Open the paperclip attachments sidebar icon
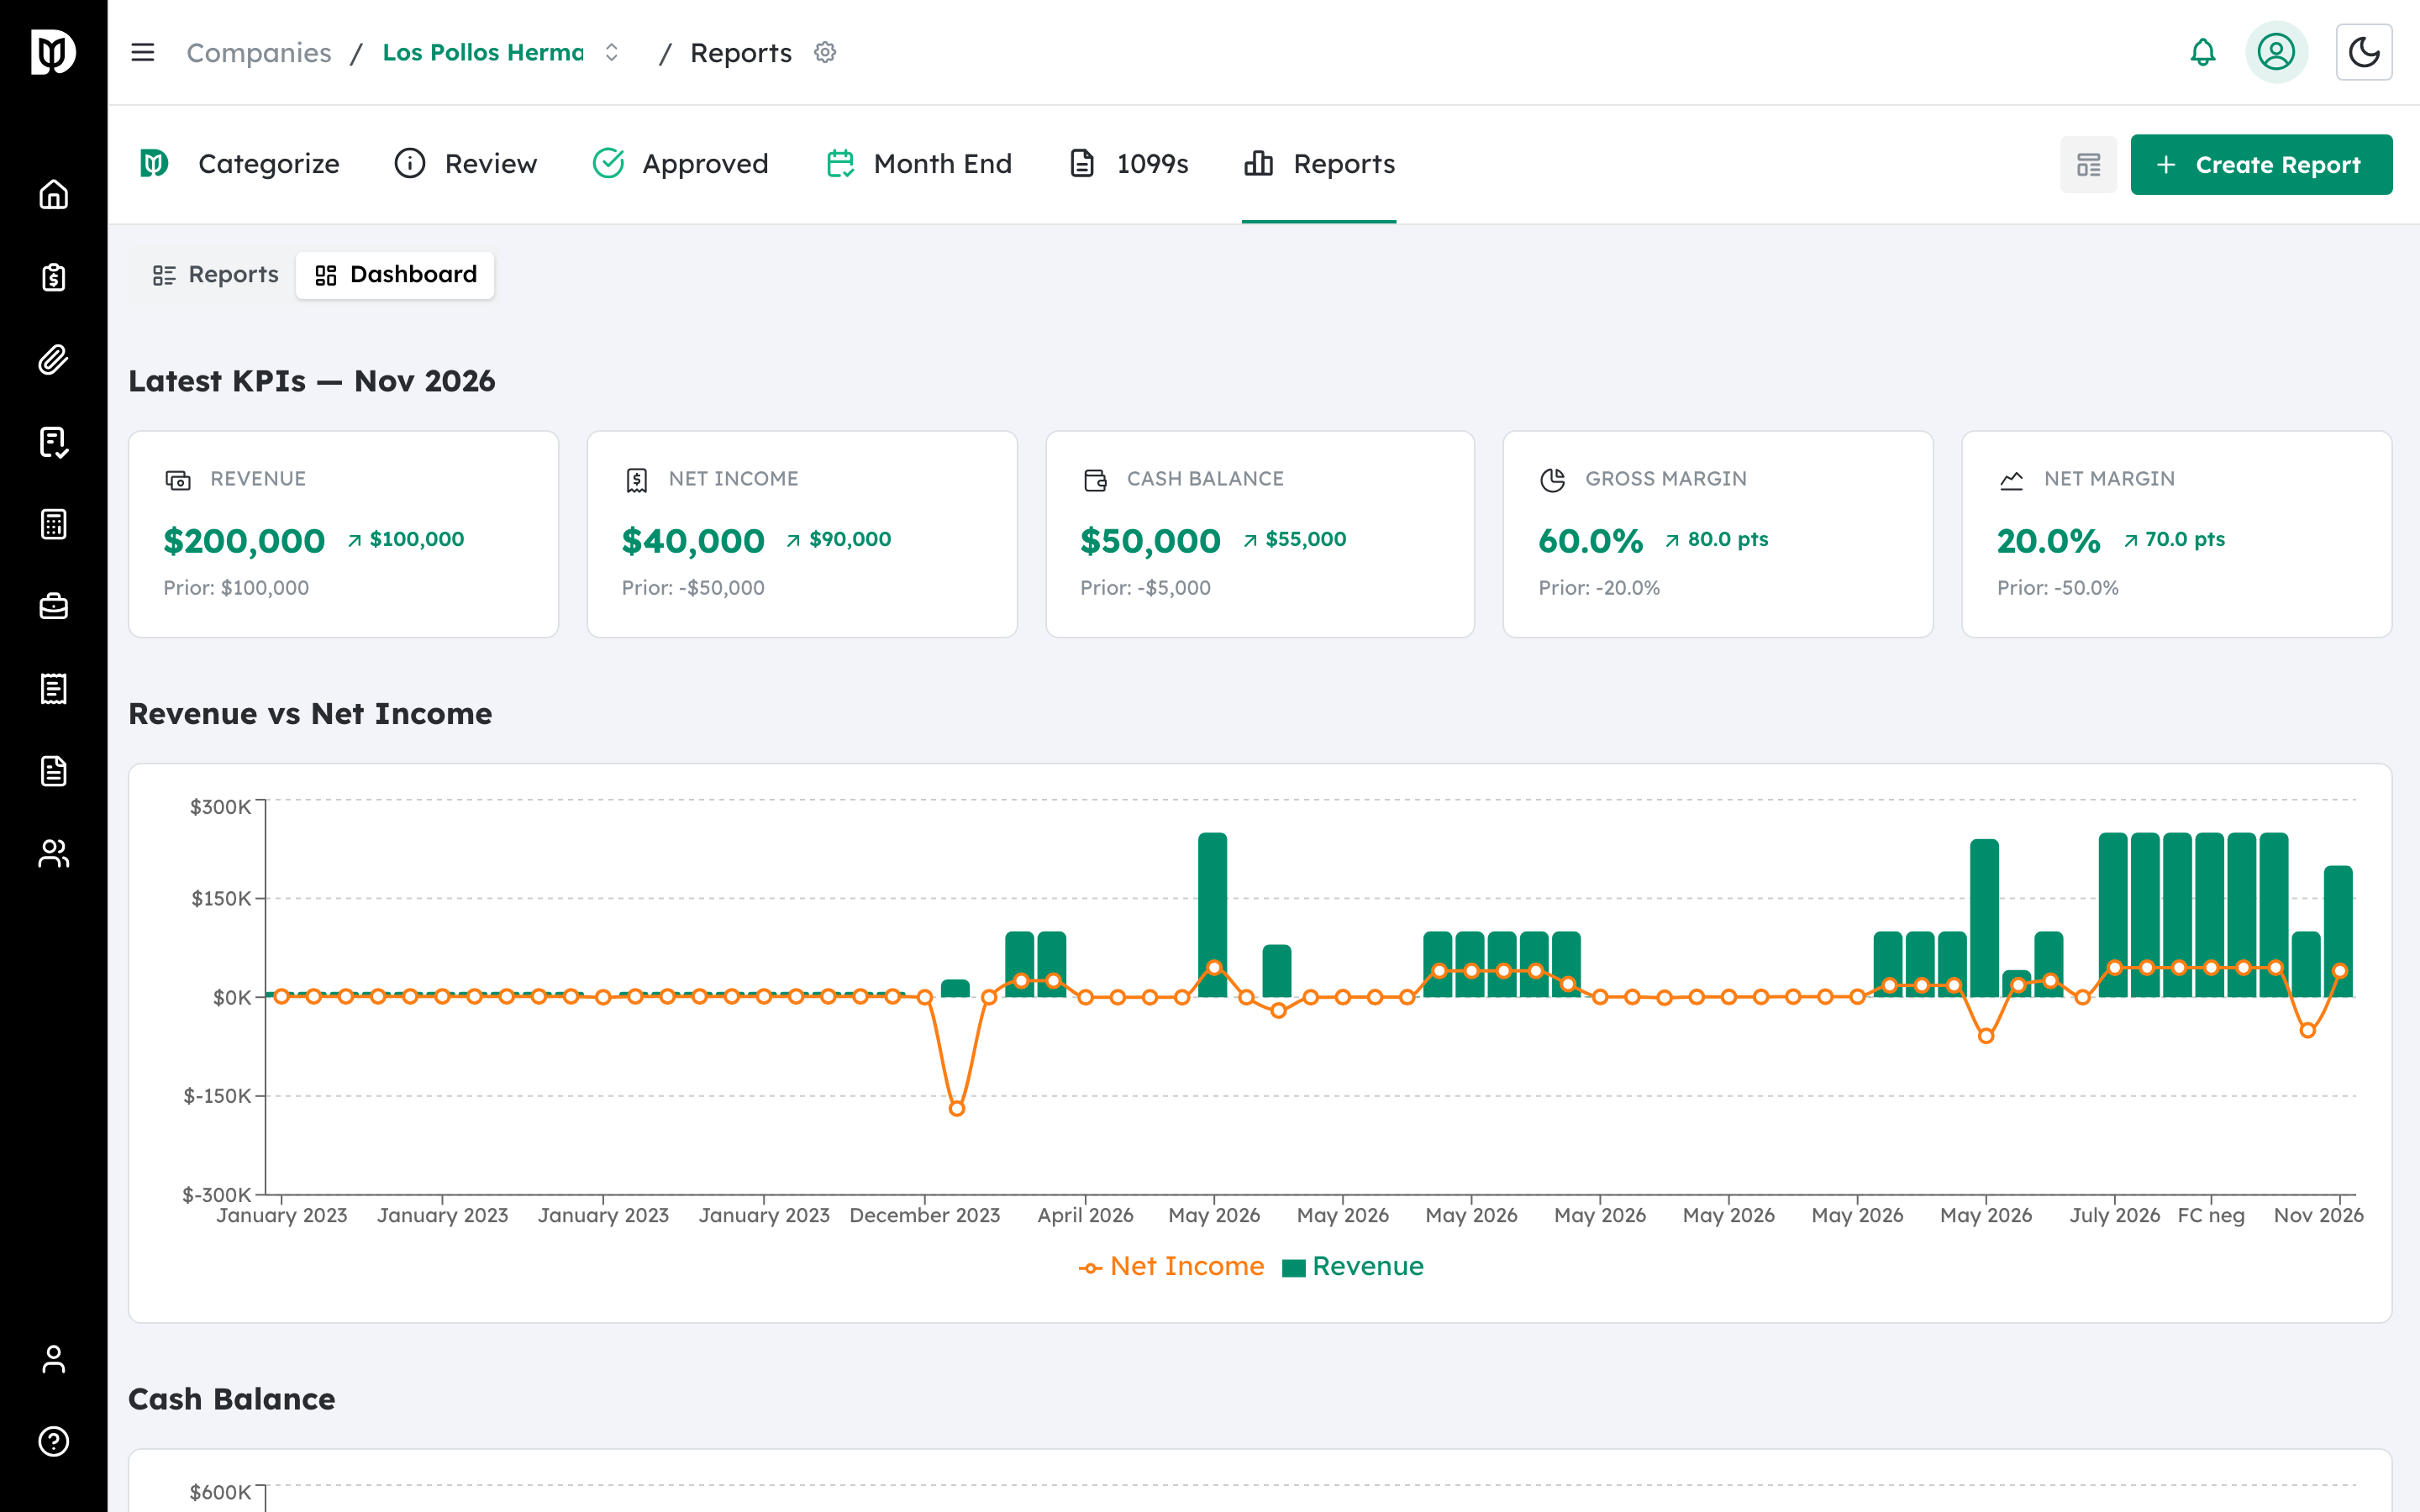Image resolution: width=2420 pixels, height=1512 pixels. (x=53, y=359)
